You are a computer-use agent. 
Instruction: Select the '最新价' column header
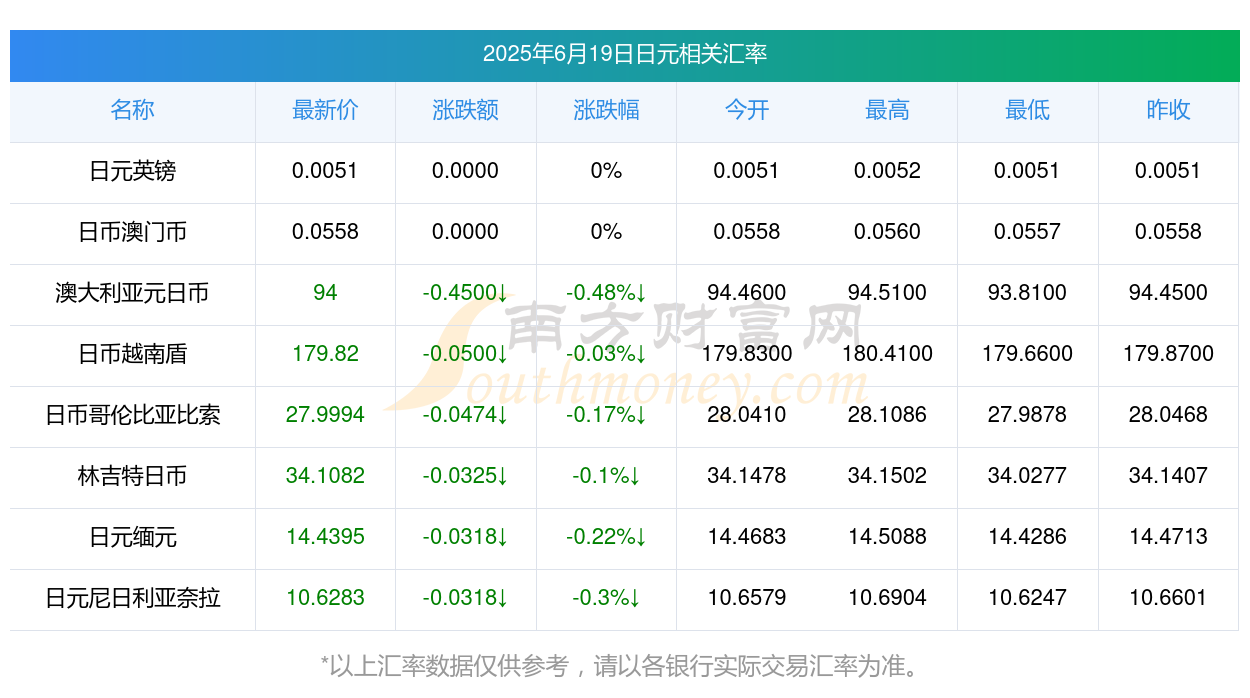pos(325,110)
